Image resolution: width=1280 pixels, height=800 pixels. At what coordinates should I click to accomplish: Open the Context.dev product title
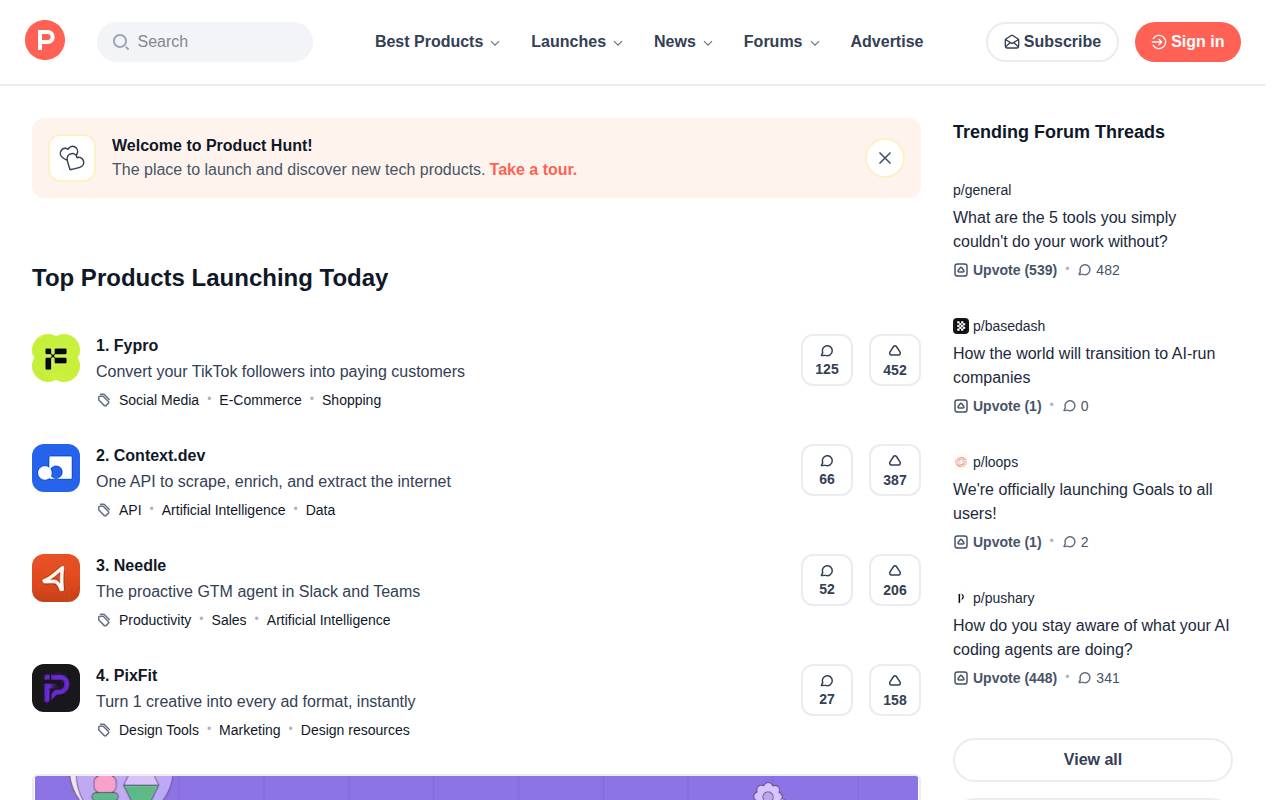click(x=150, y=455)
